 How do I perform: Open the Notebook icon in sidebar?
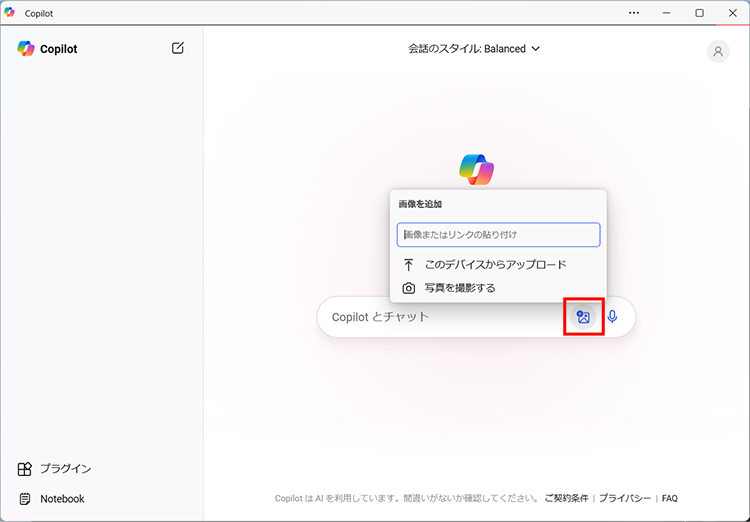[x=24, y=499]
